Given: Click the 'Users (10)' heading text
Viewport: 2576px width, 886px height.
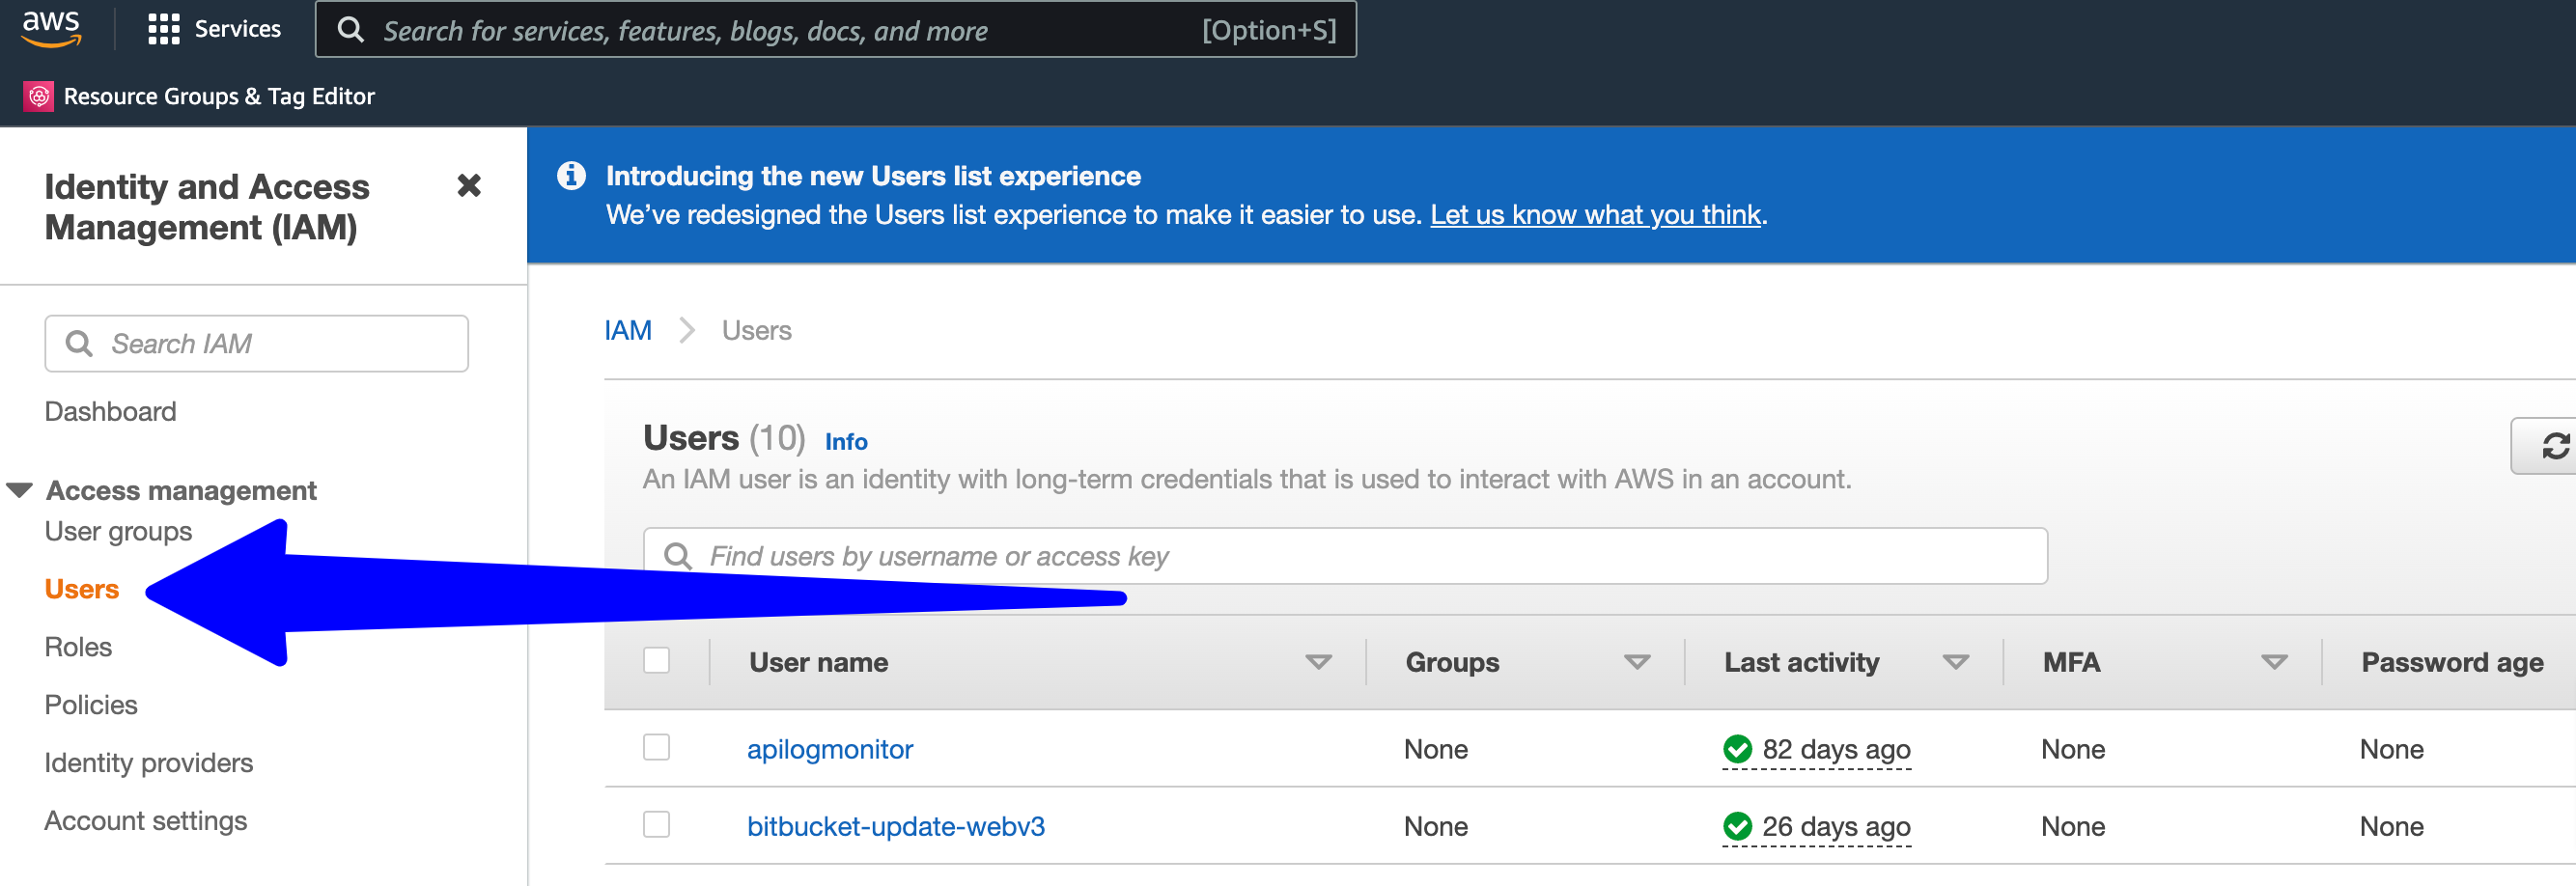Looking at the screenshot, I should click(724, 438).
